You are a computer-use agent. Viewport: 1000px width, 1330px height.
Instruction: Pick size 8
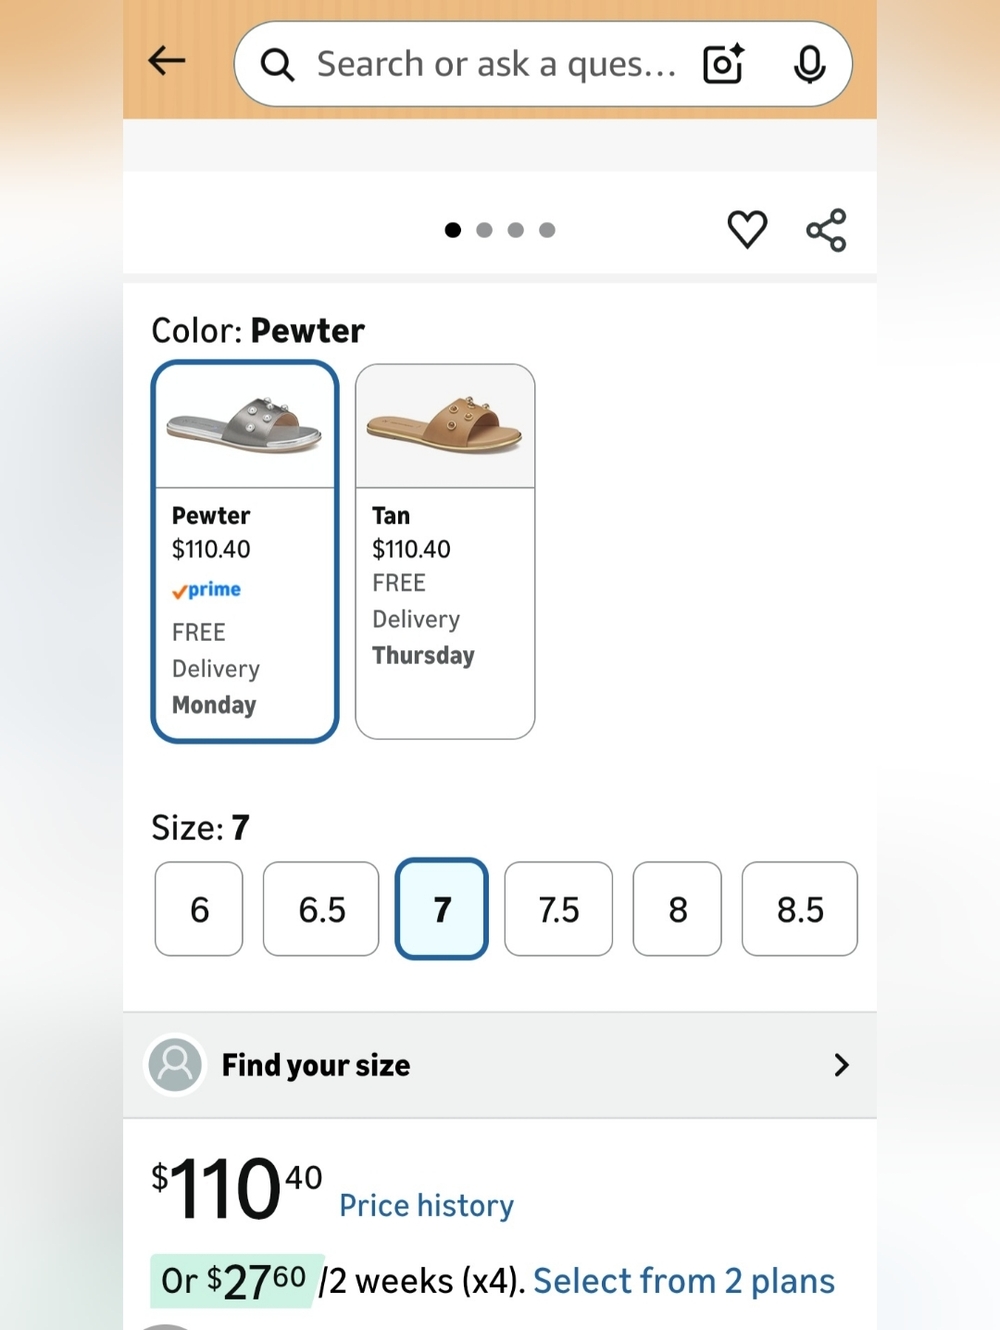677,909
